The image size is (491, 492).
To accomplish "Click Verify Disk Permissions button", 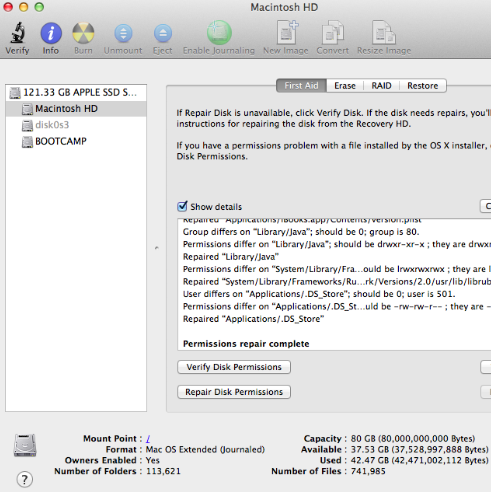I will point(234,367).
